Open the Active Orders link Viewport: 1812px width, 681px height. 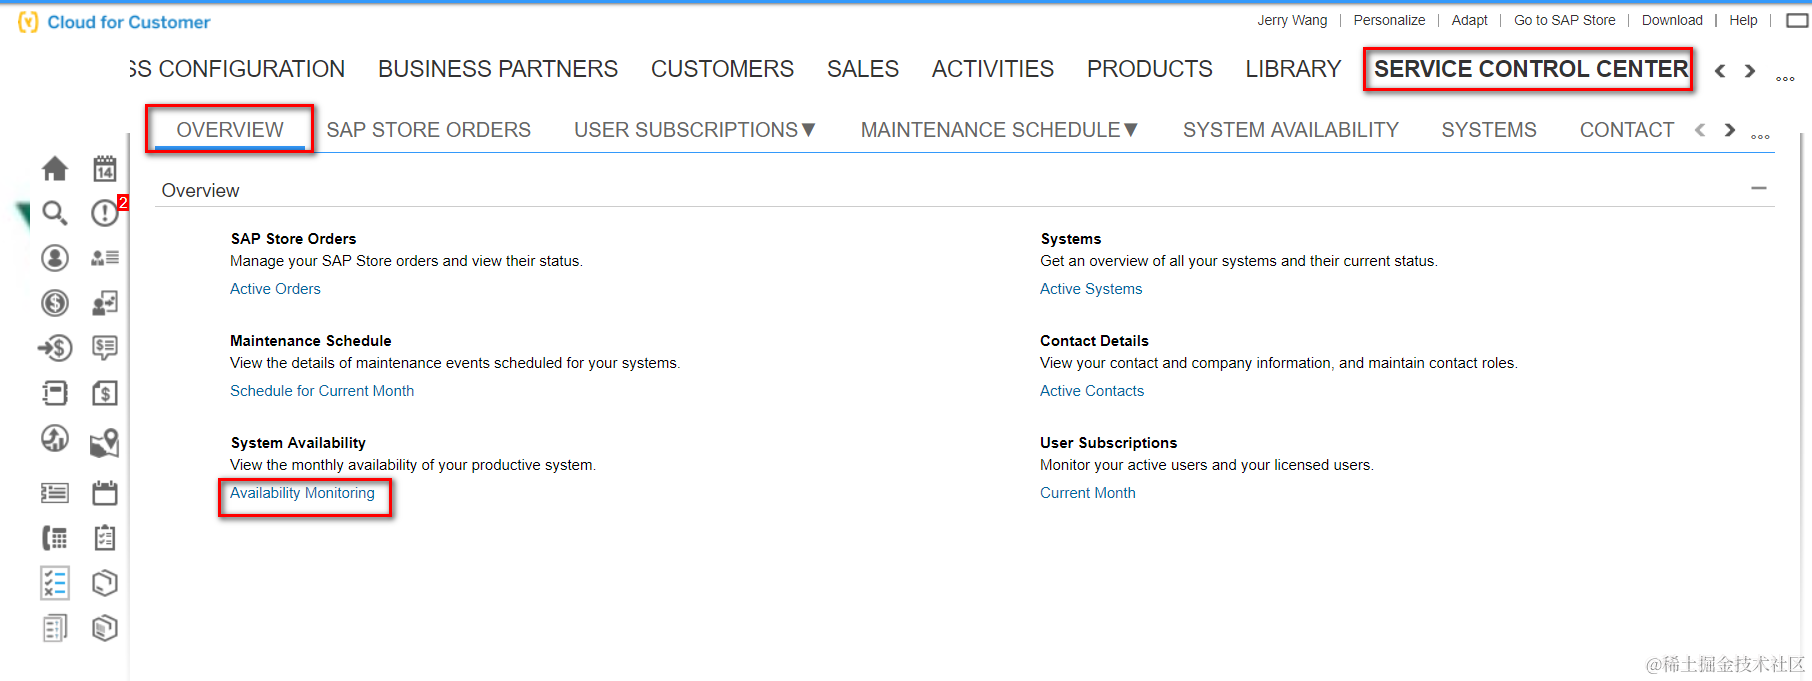[x=275, y=289]
